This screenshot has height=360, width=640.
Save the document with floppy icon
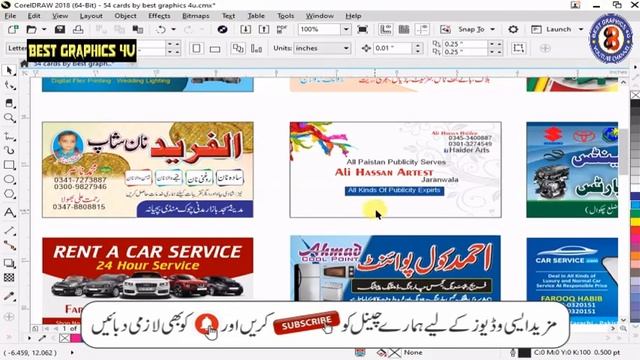(60, 29)
